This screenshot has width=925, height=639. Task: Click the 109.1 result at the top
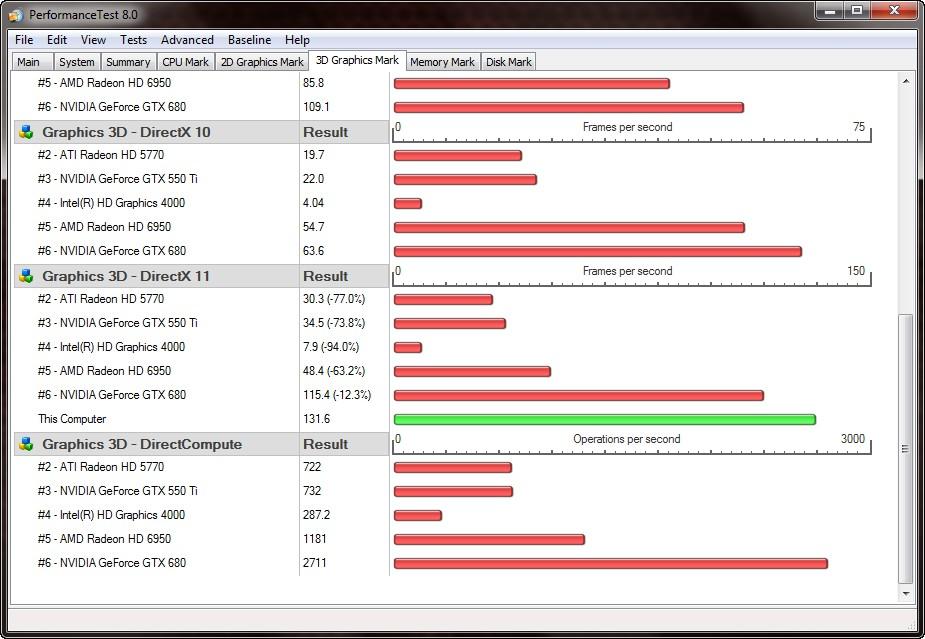tap(316, 107)
